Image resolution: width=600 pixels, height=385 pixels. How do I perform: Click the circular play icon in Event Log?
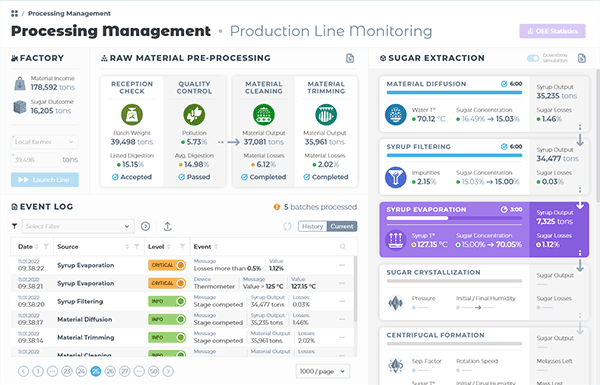click(145, 226)
